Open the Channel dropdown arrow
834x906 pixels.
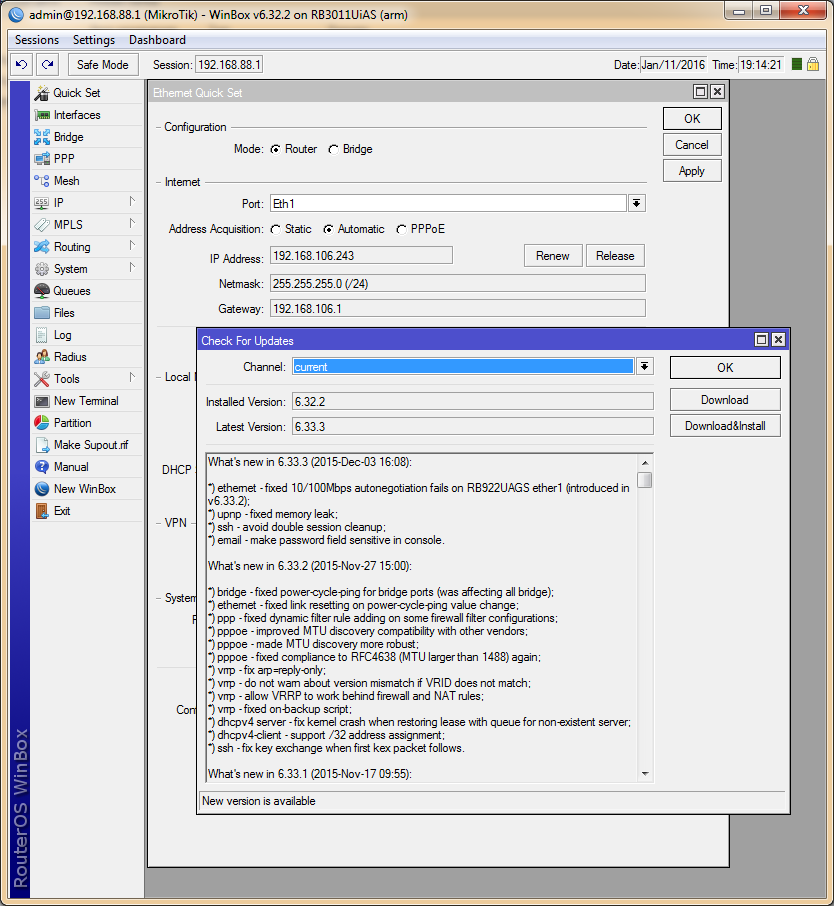(645, 367)
